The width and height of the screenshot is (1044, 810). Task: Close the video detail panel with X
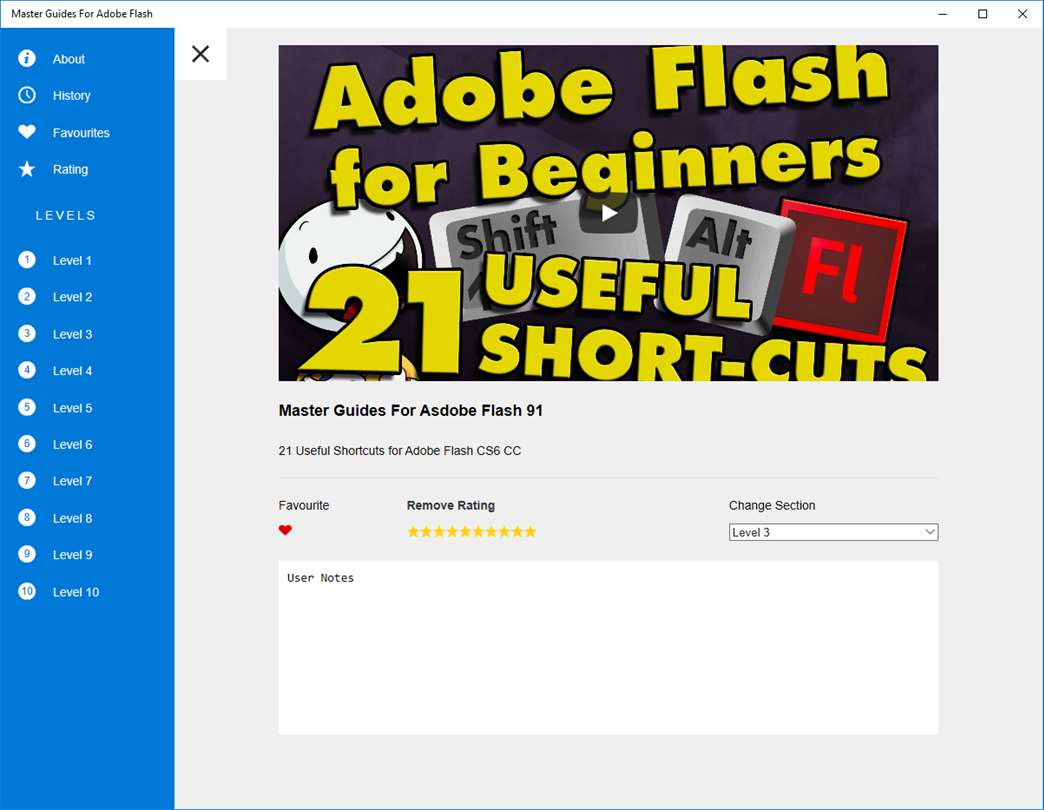200,54
